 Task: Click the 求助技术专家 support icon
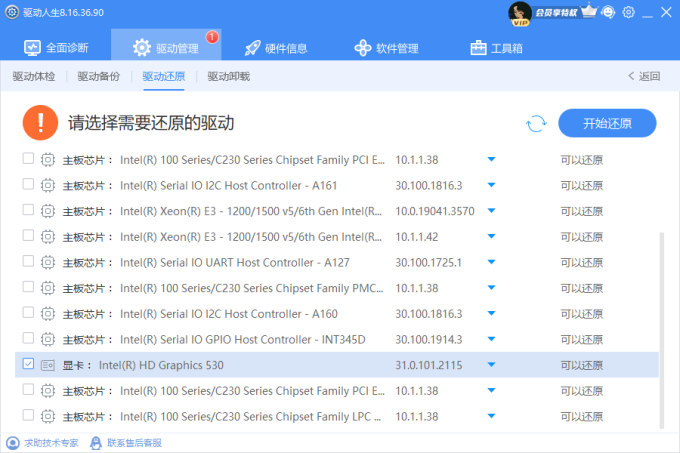13,443
